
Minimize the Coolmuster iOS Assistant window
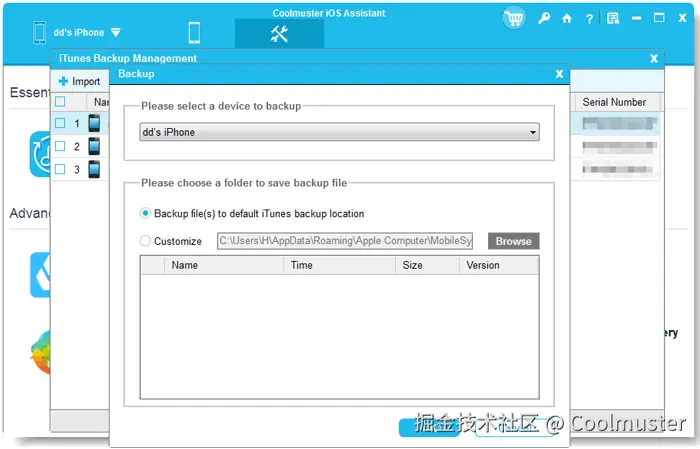[x=637, y=18]
